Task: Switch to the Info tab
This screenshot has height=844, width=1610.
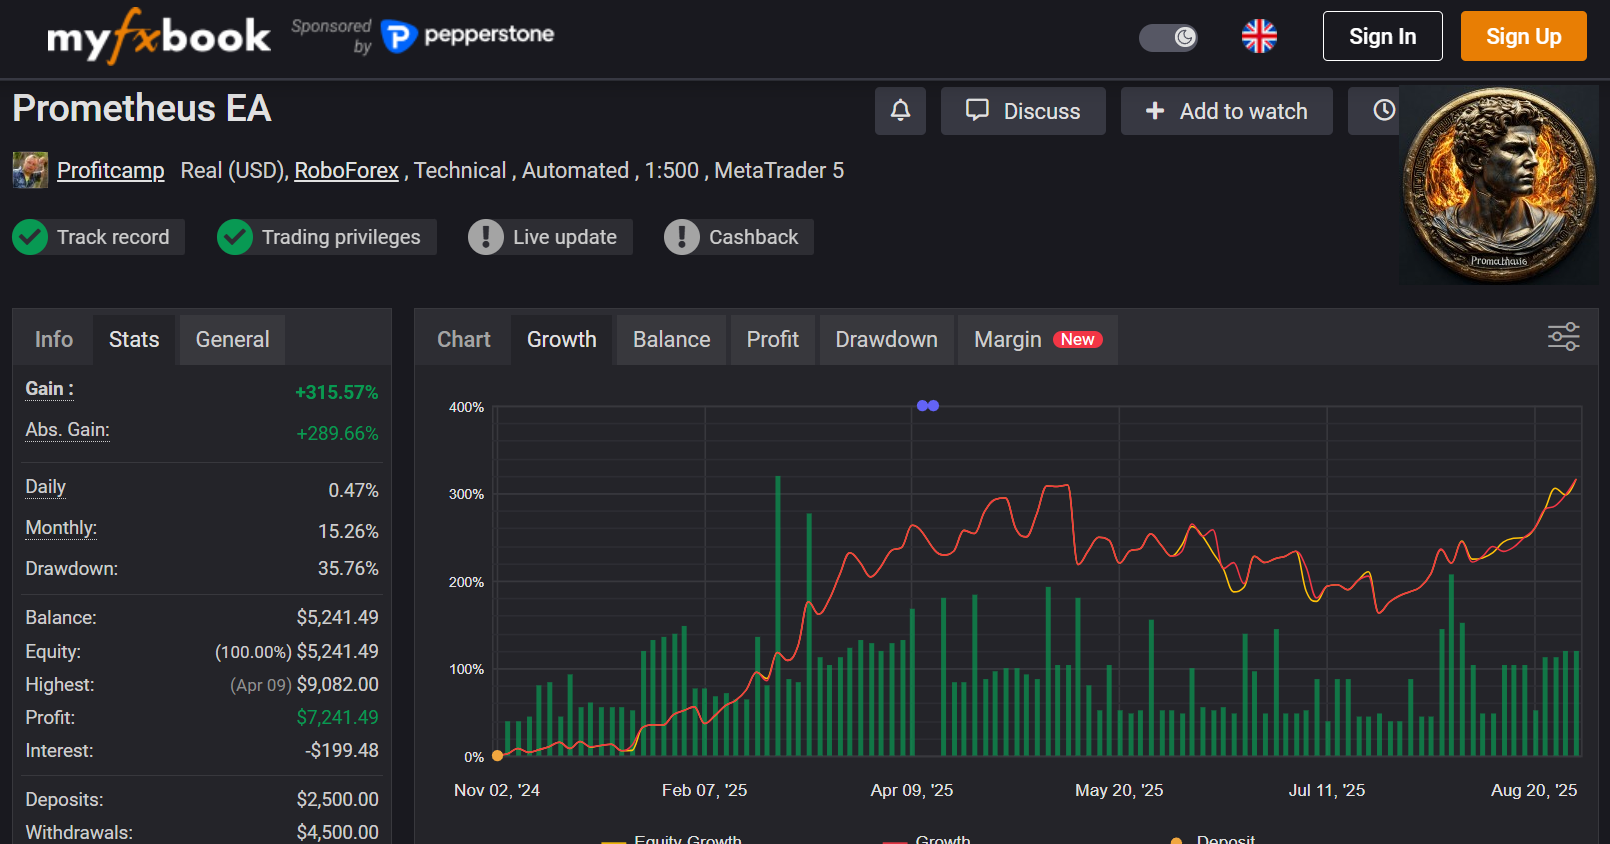Action: pos(54,340)
